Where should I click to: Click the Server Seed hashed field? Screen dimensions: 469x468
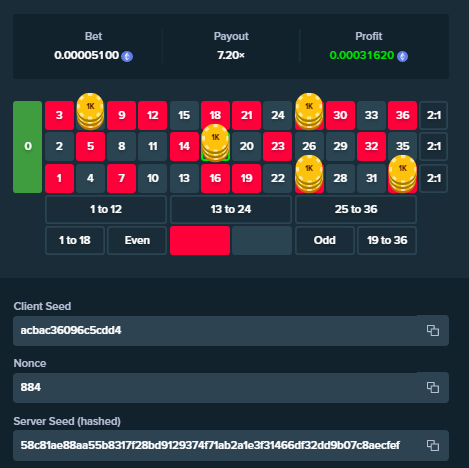pos(231,445)
